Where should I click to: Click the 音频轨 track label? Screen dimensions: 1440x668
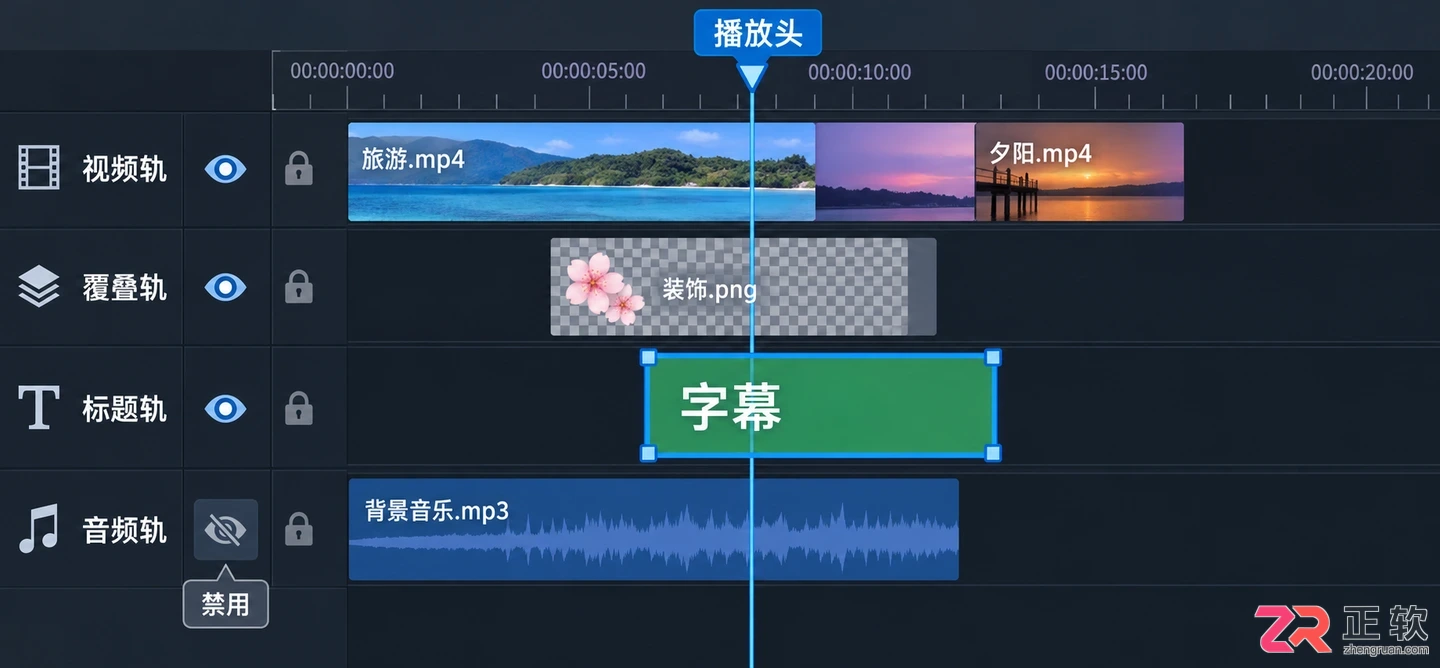point(124,530)
